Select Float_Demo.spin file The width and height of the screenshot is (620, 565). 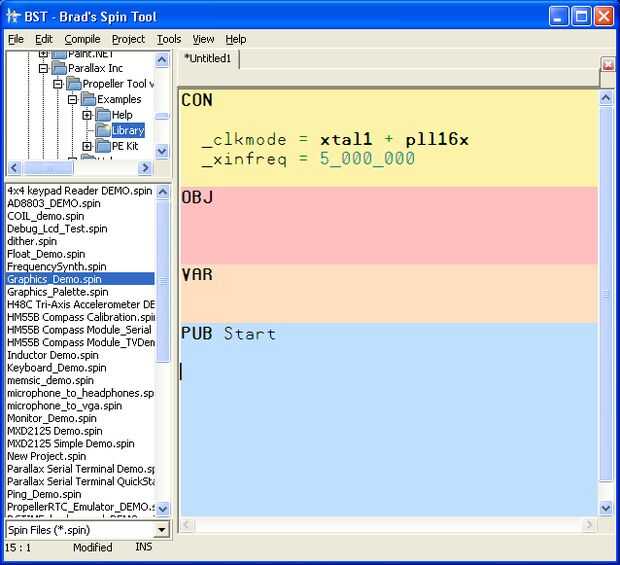(x=46, y=254)
